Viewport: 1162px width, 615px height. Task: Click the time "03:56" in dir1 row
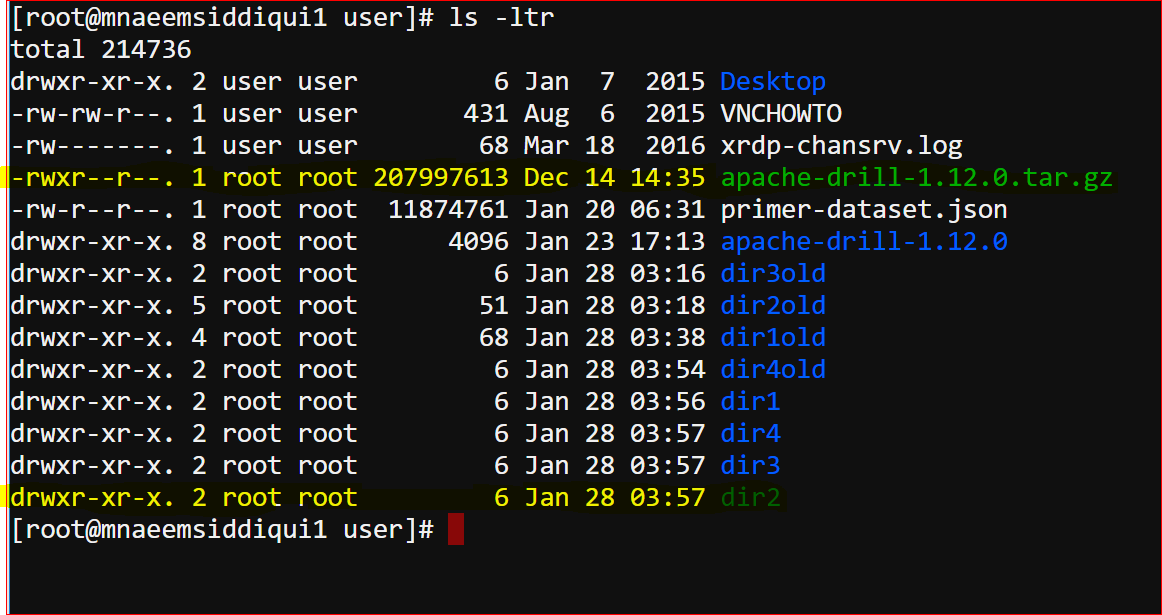[x=668, y=401]
